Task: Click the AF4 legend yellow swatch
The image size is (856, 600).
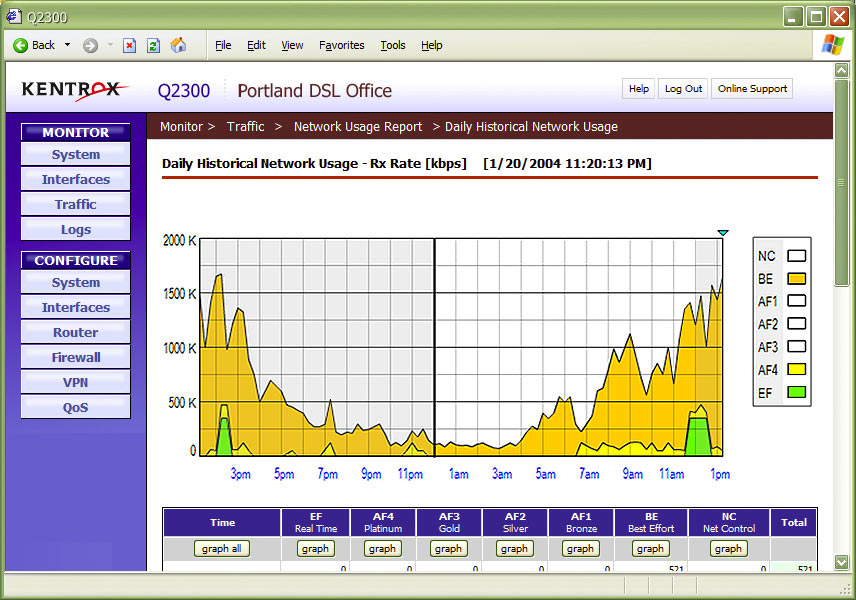Action: click(x=796, y=370)
